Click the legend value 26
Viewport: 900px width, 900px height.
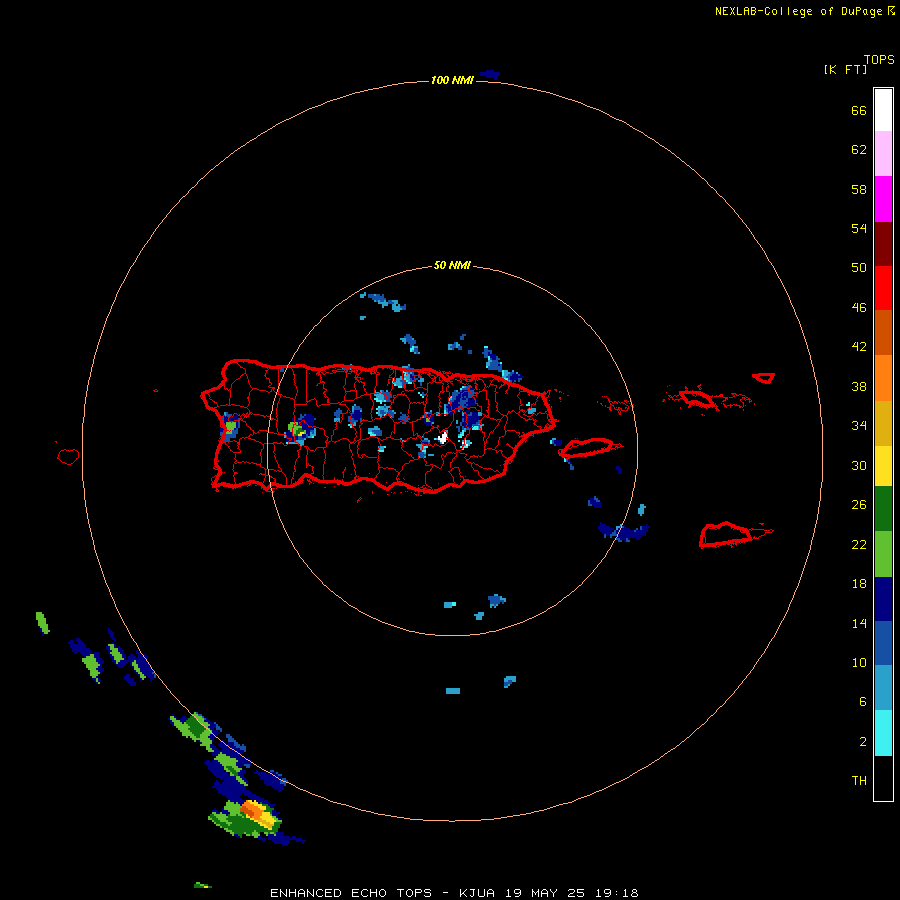pos(859,505)
